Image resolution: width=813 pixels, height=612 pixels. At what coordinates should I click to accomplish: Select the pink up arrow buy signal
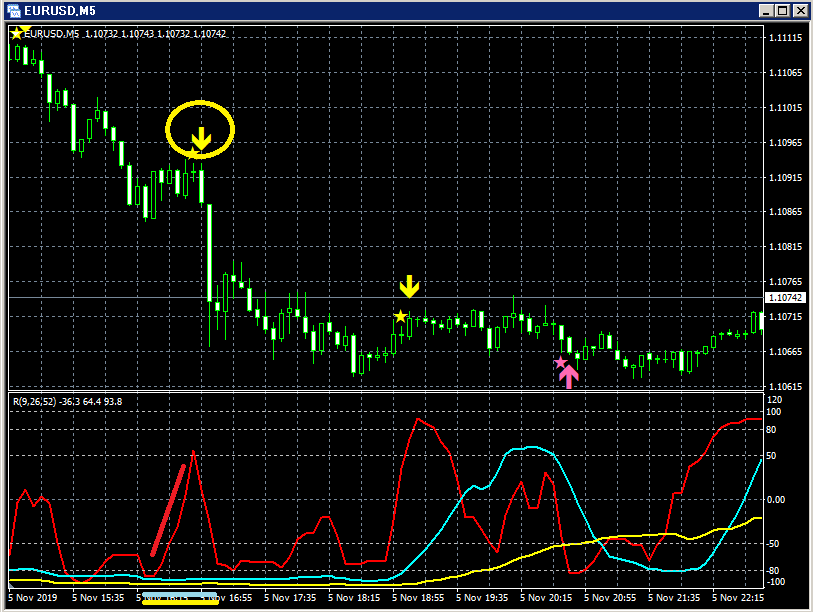pyautogui.click(x=569, y=376)
